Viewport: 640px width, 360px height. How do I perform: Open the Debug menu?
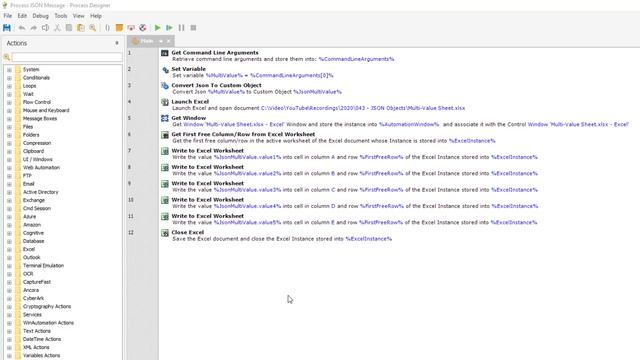click(x=40, y=16)
